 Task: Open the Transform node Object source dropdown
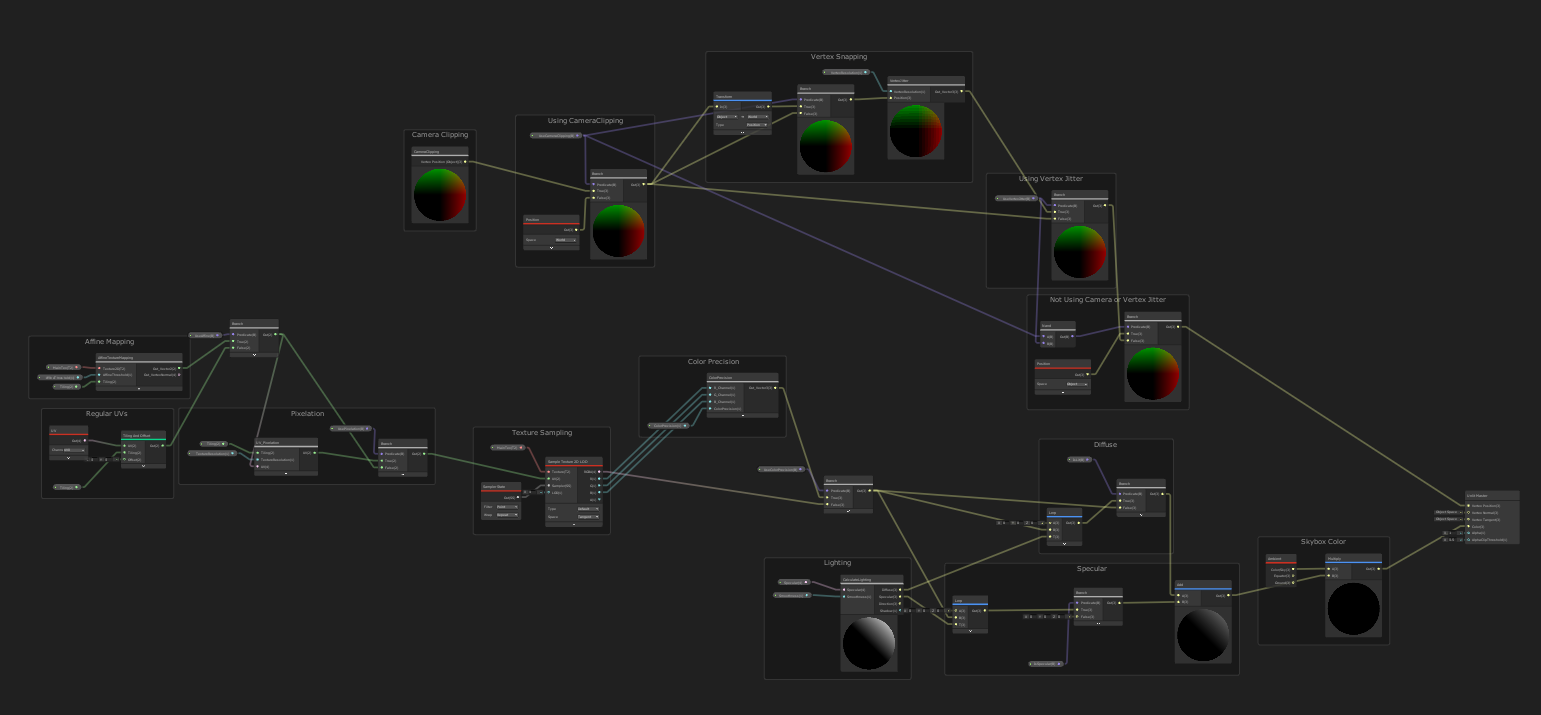pos(727,117)
